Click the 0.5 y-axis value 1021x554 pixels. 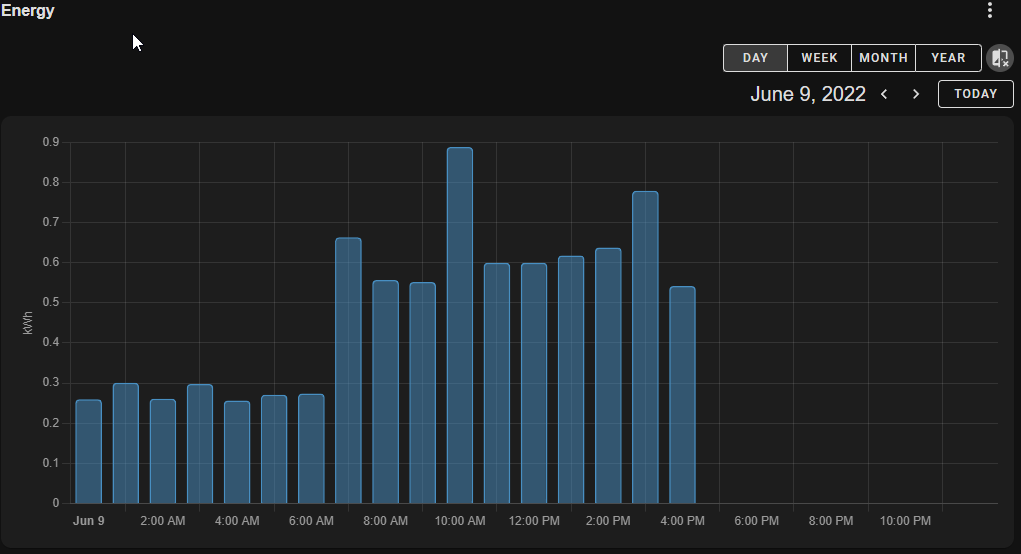pyautogui.click(x=51, y=302)
